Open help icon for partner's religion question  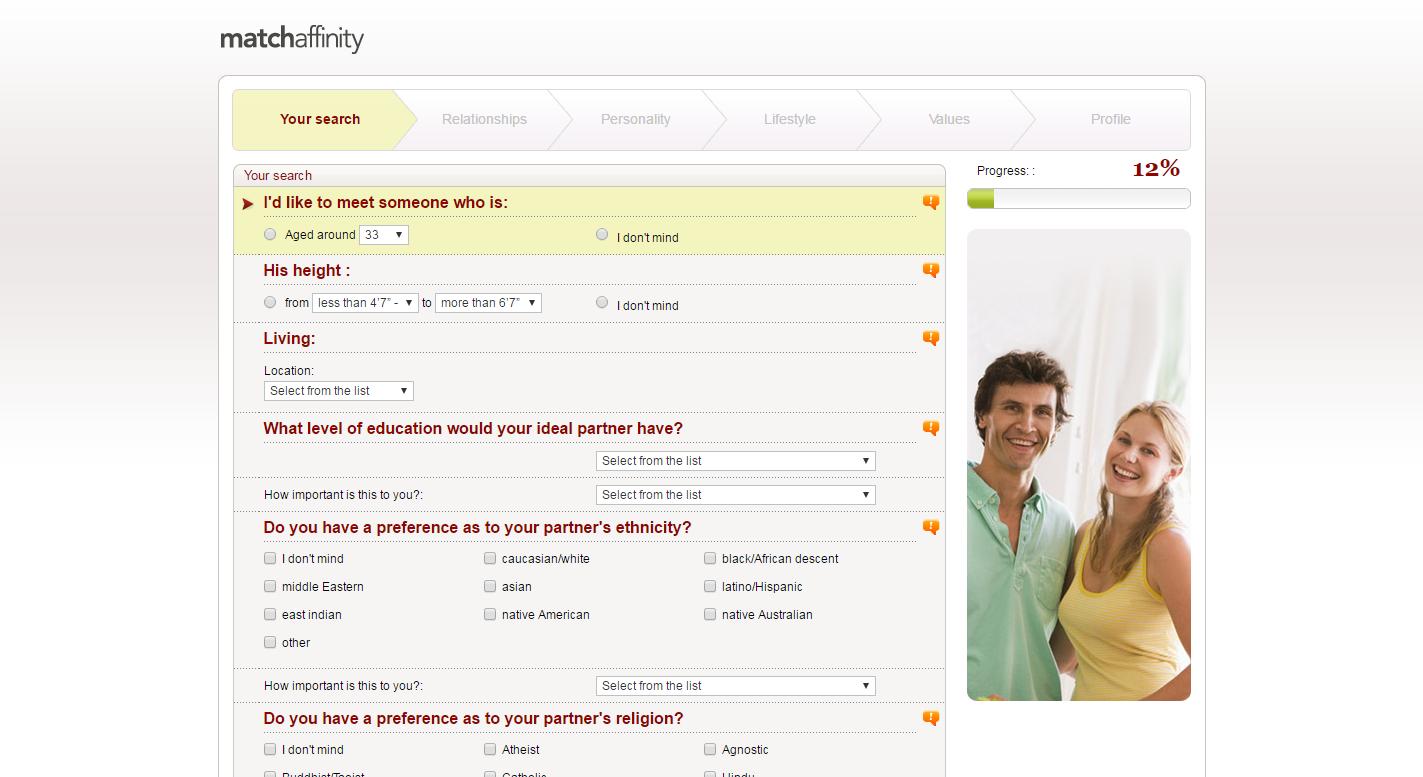pyautogui.click(x=931, y=719)
